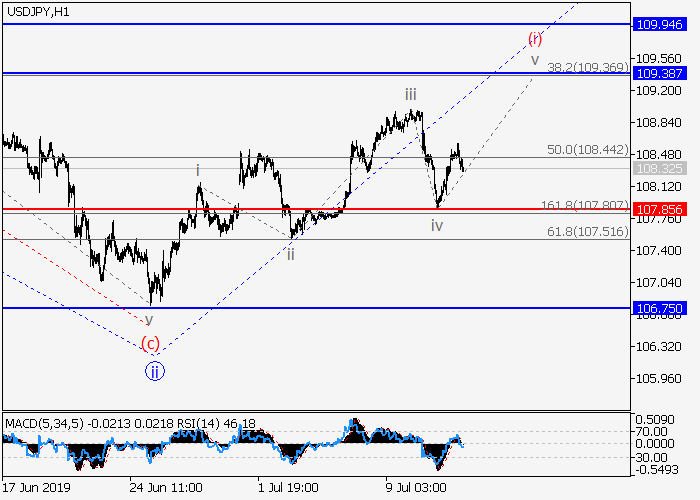Click the brown wave iv label
This screenshot has height=500, width=700.
click(437, 226)
